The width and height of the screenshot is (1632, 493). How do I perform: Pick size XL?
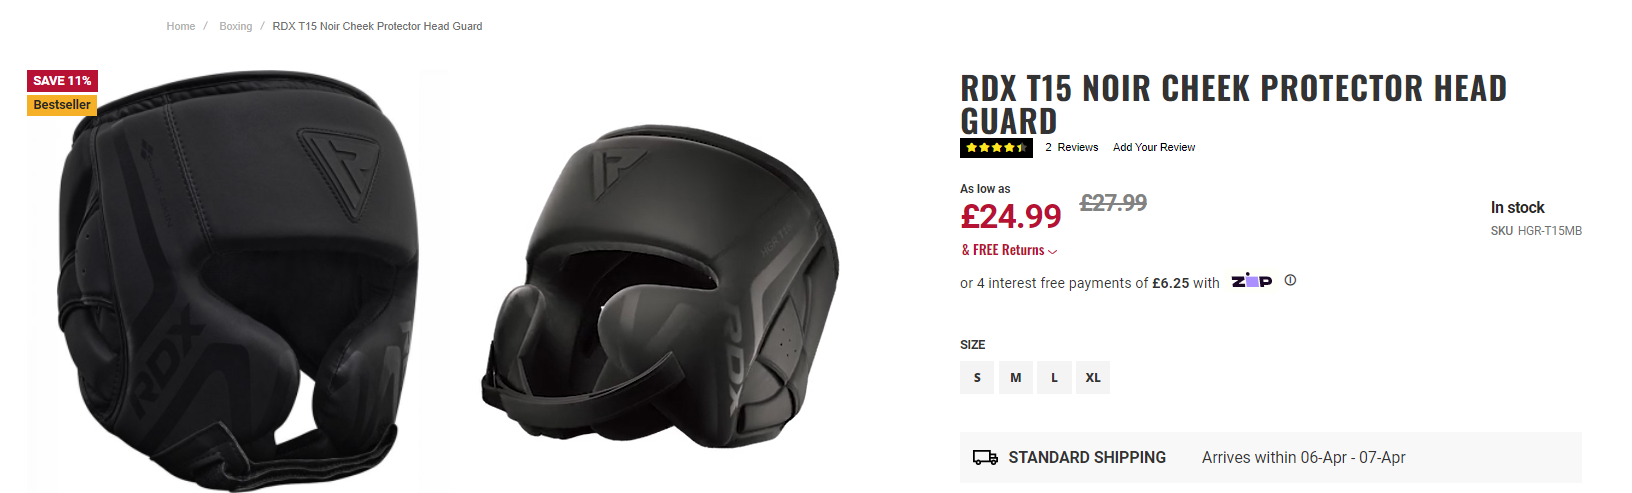[x=1093, y=378]
